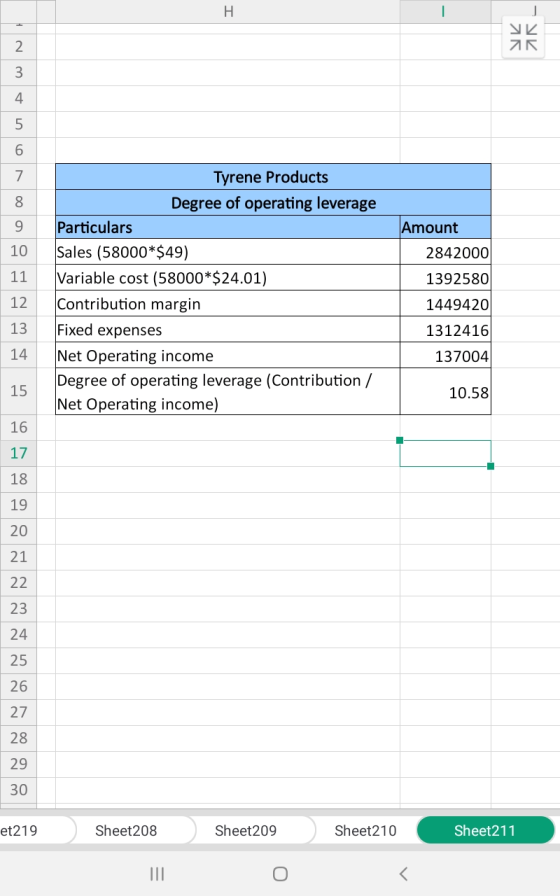Select the value 137004 cell
Screen dimensions: 560x896
tap(445, 355)
